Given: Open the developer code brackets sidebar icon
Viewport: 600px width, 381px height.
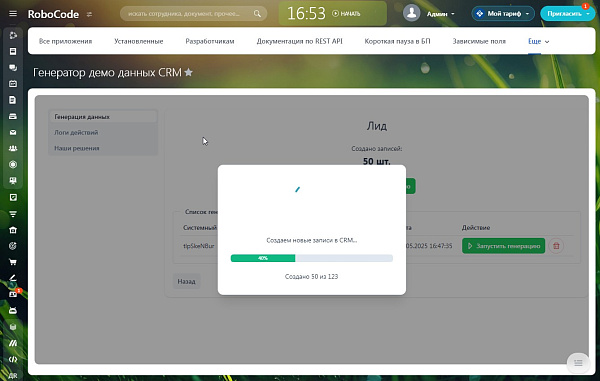Looking at the screenshot, I should 13,359.
